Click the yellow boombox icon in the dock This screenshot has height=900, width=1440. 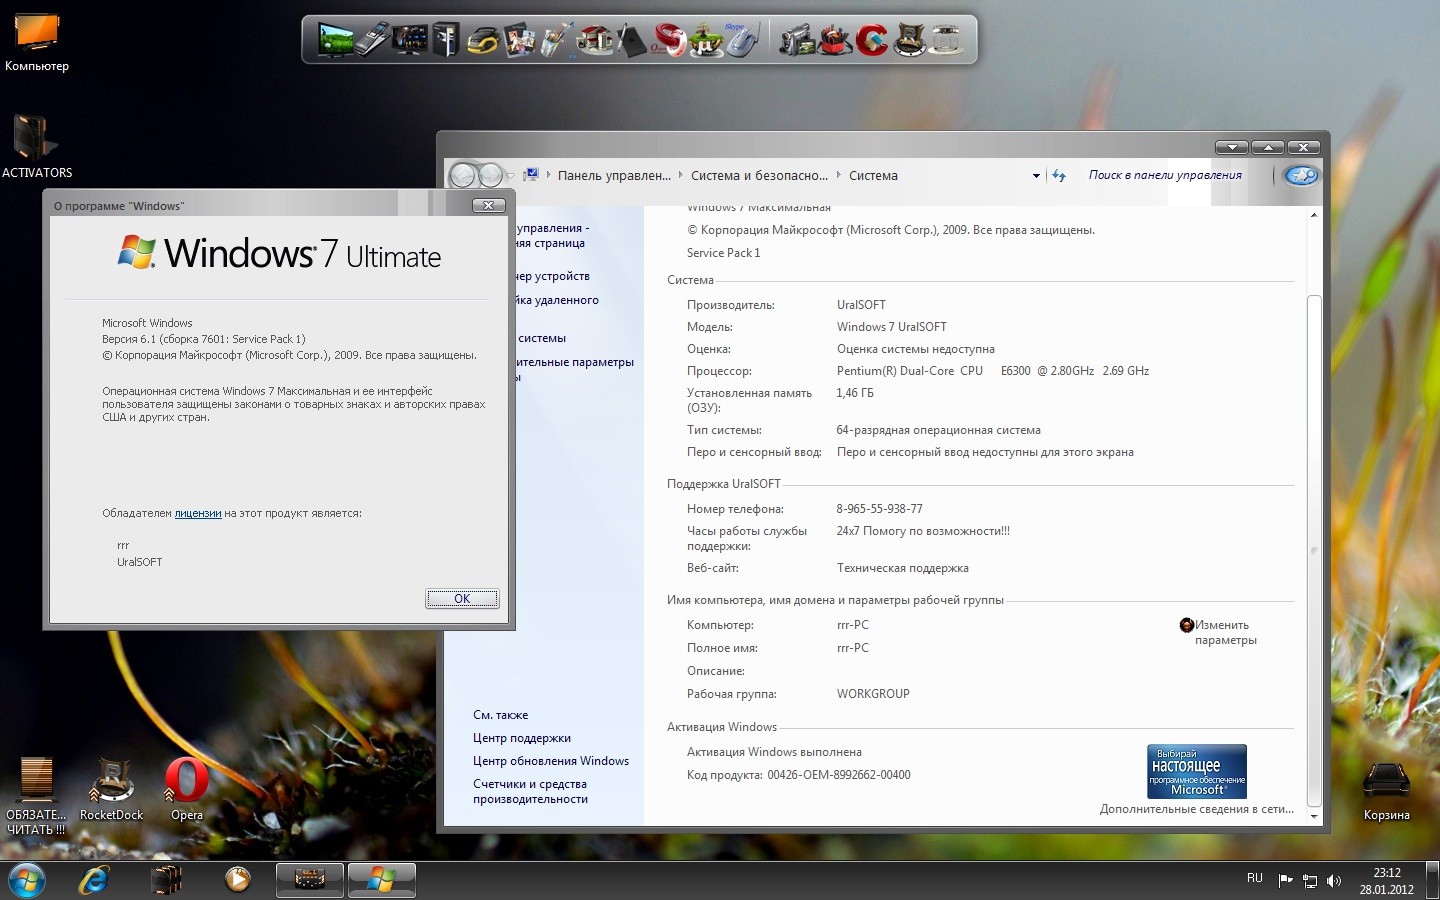[483, 41]
